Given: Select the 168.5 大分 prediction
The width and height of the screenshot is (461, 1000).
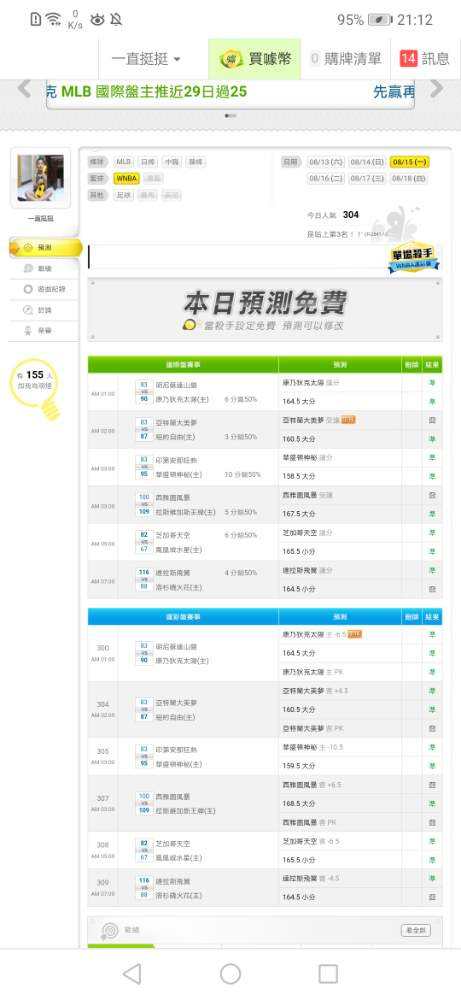Looking at the screenshot, I should coord(299,804).
